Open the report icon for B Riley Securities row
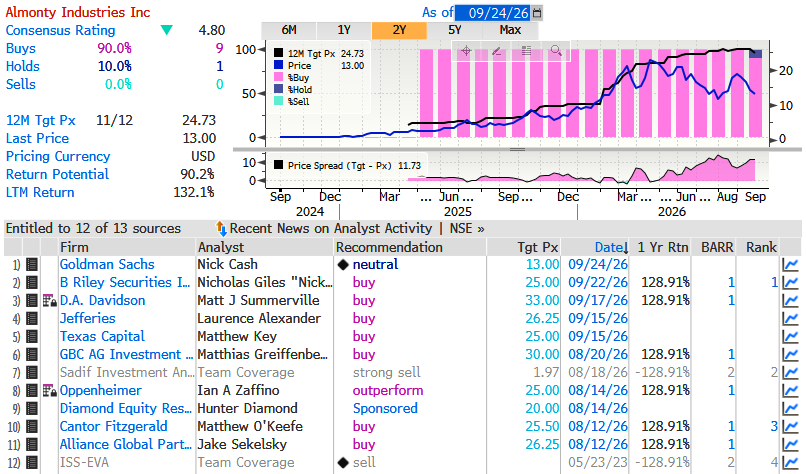Screen dimensions: 806x474 (x=32, y=282)
